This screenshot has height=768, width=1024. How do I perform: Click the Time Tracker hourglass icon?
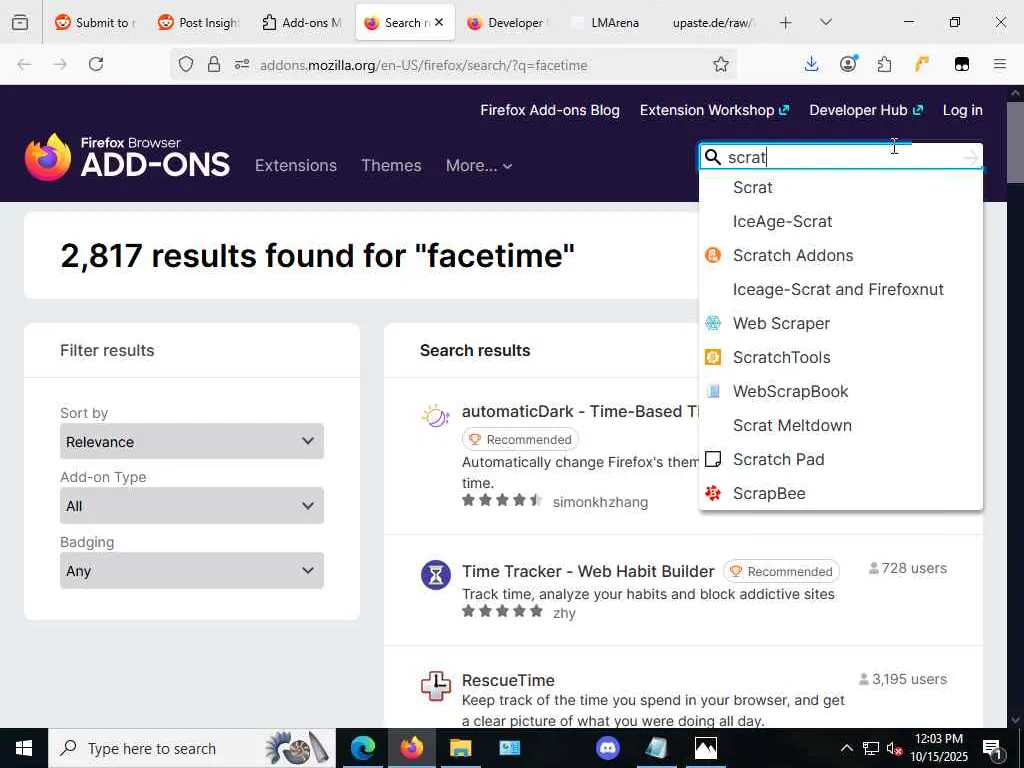click(x=436, y=575)
